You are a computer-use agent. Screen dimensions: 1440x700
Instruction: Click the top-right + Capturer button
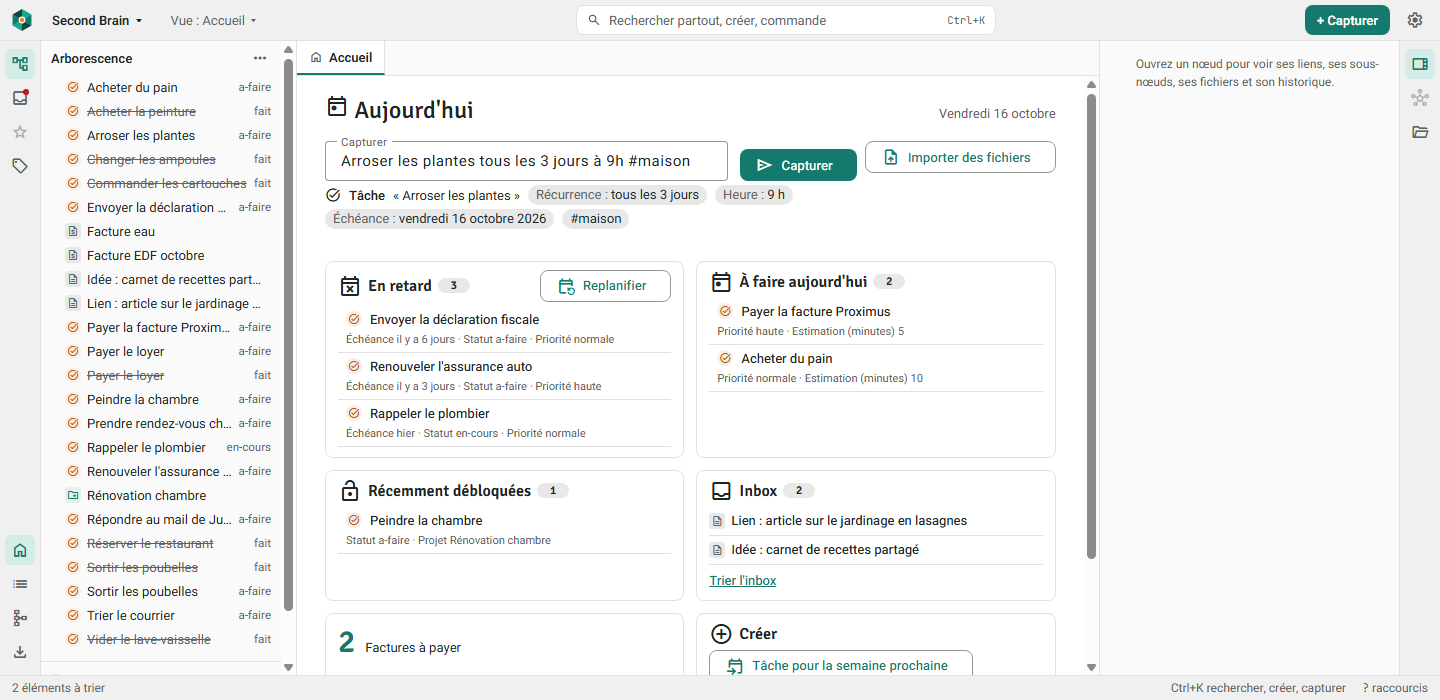[x=1347, y=20]
